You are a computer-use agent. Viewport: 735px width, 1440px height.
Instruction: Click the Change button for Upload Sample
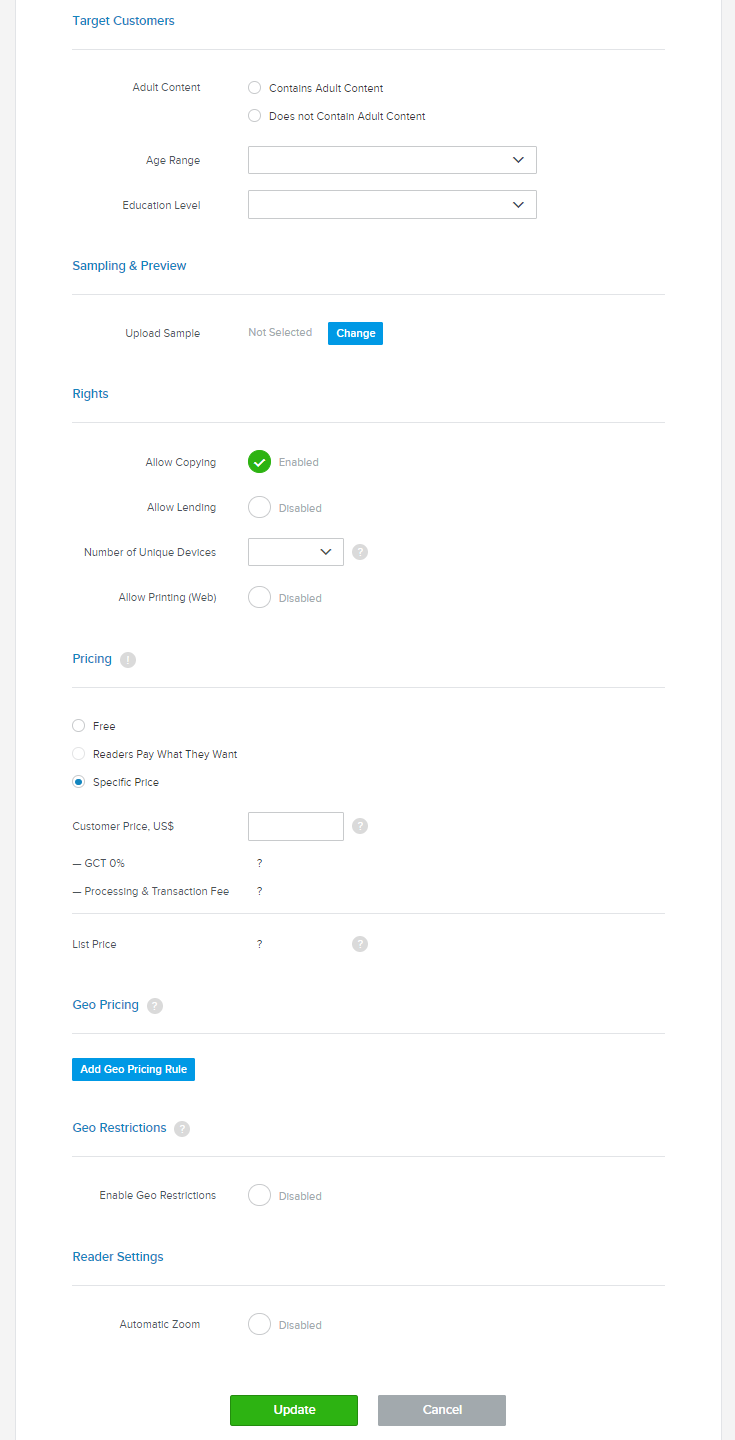(355, 333)
